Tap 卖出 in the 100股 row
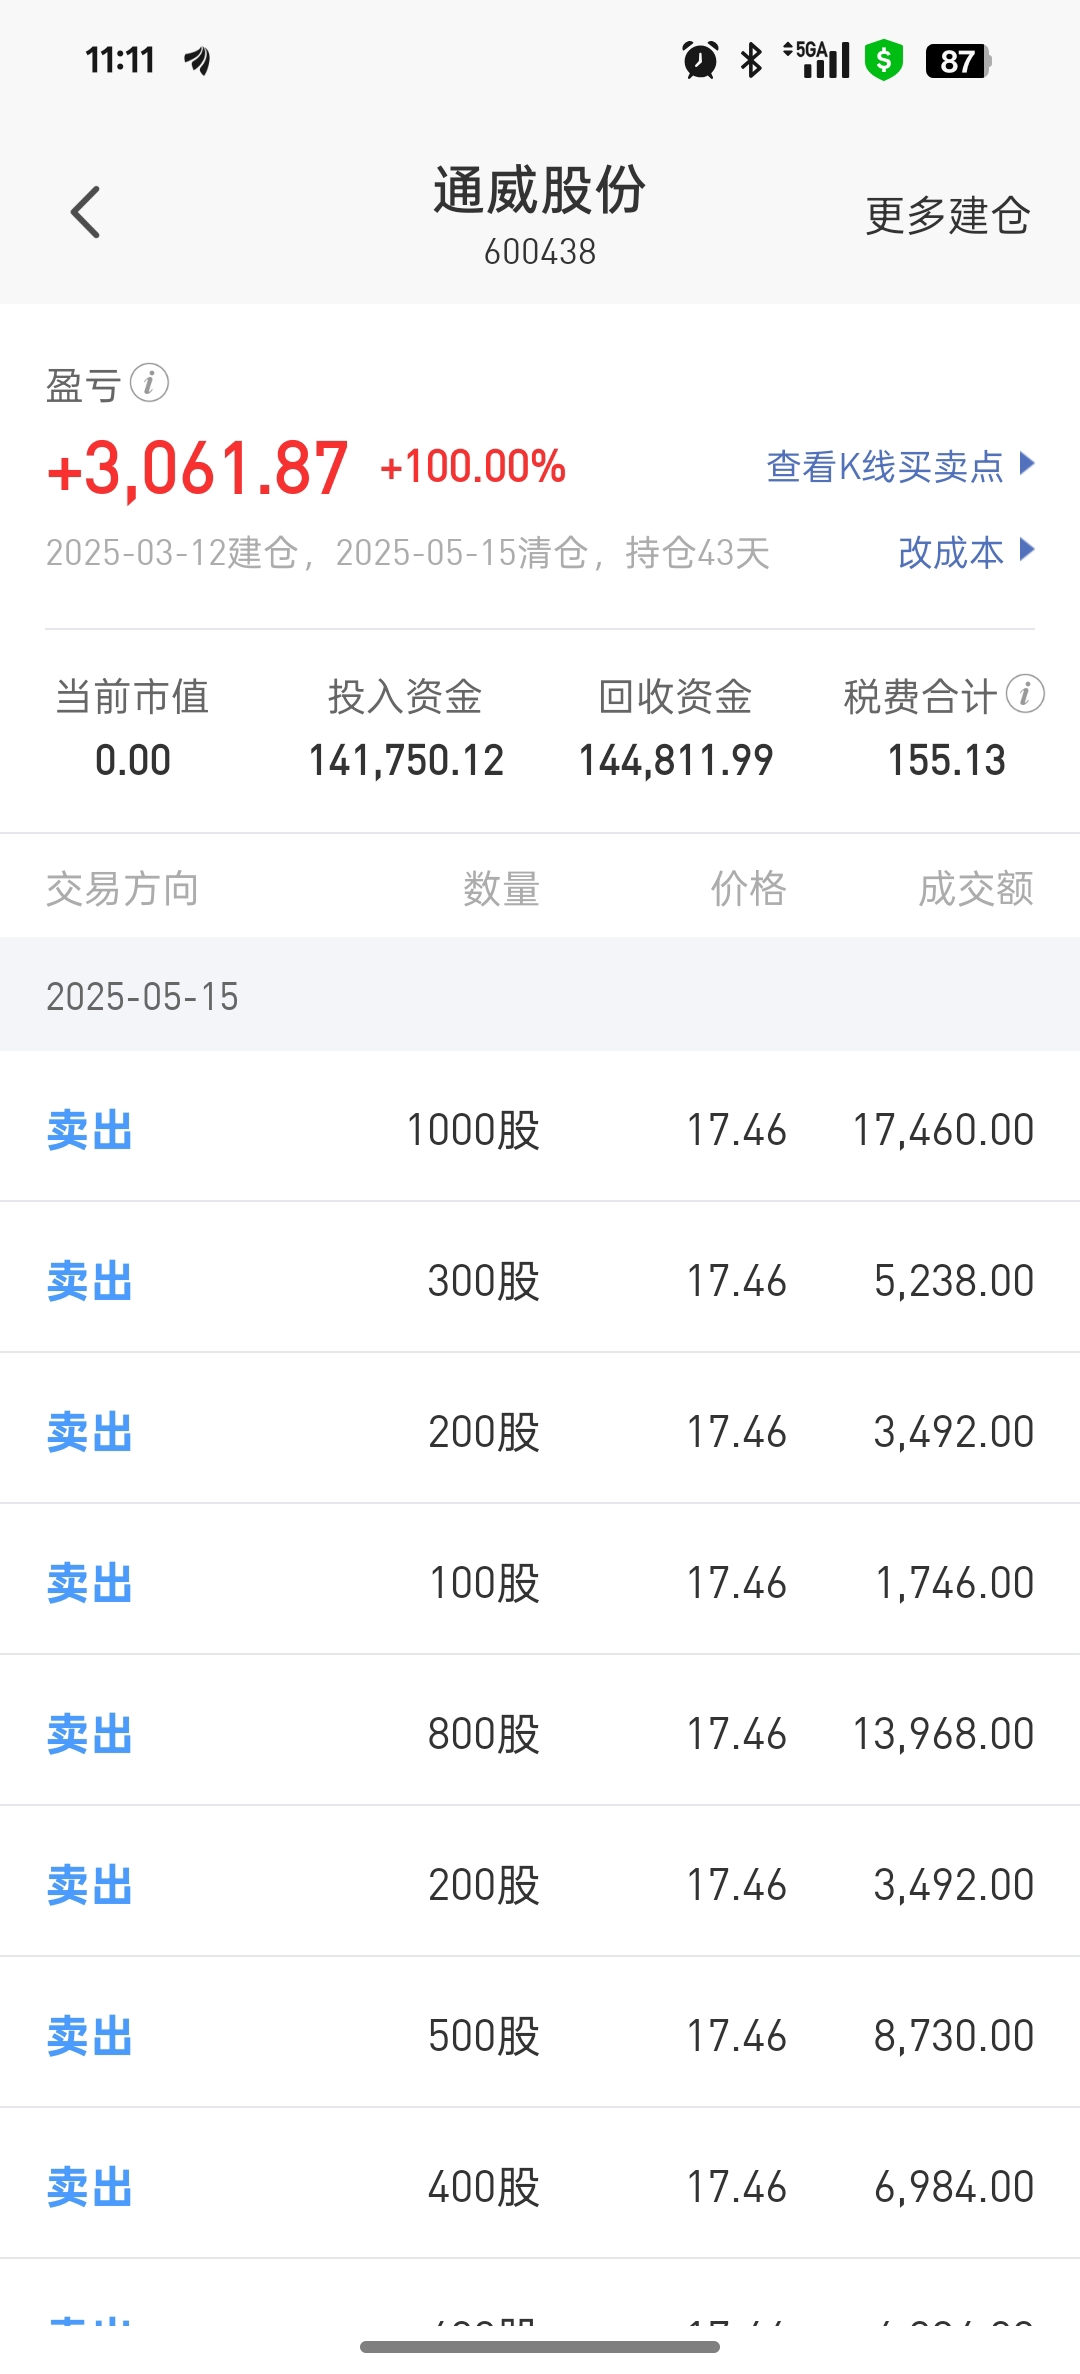This screenshot has height=2374, width=1080. (x=90, y=1583)
